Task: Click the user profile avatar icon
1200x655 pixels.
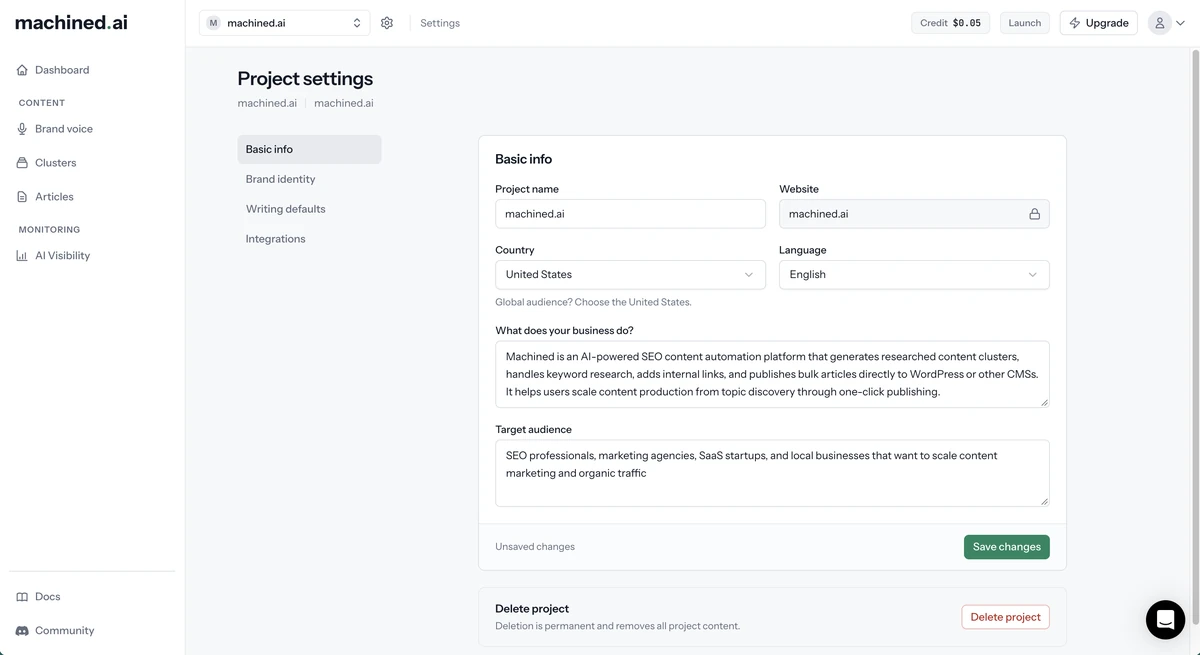Action: pos(1159,23)
